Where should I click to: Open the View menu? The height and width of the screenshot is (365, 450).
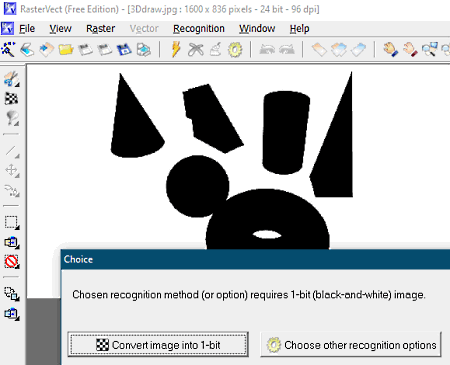(60, 29)
